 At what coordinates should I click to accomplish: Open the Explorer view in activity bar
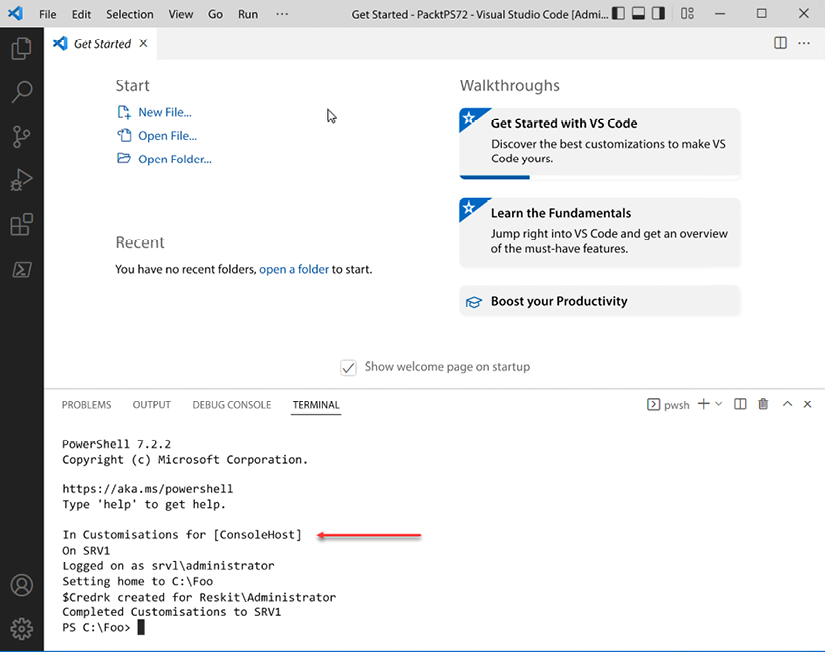point(22,48)
